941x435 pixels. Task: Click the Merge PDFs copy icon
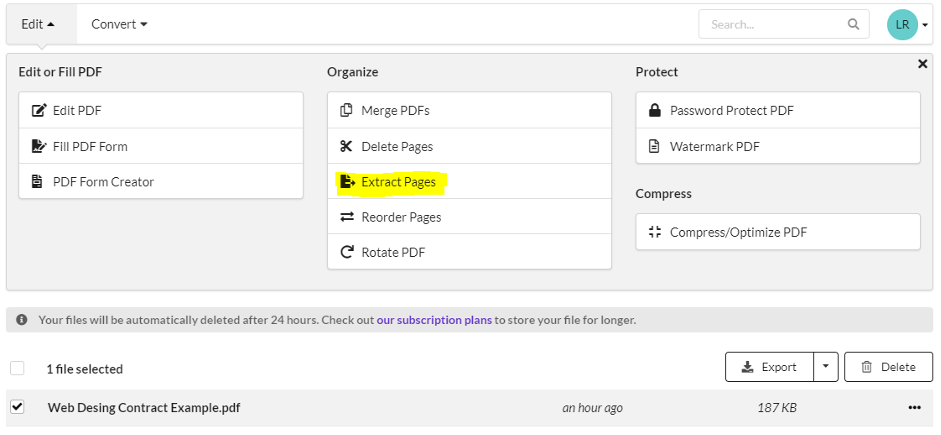(346, 110)
